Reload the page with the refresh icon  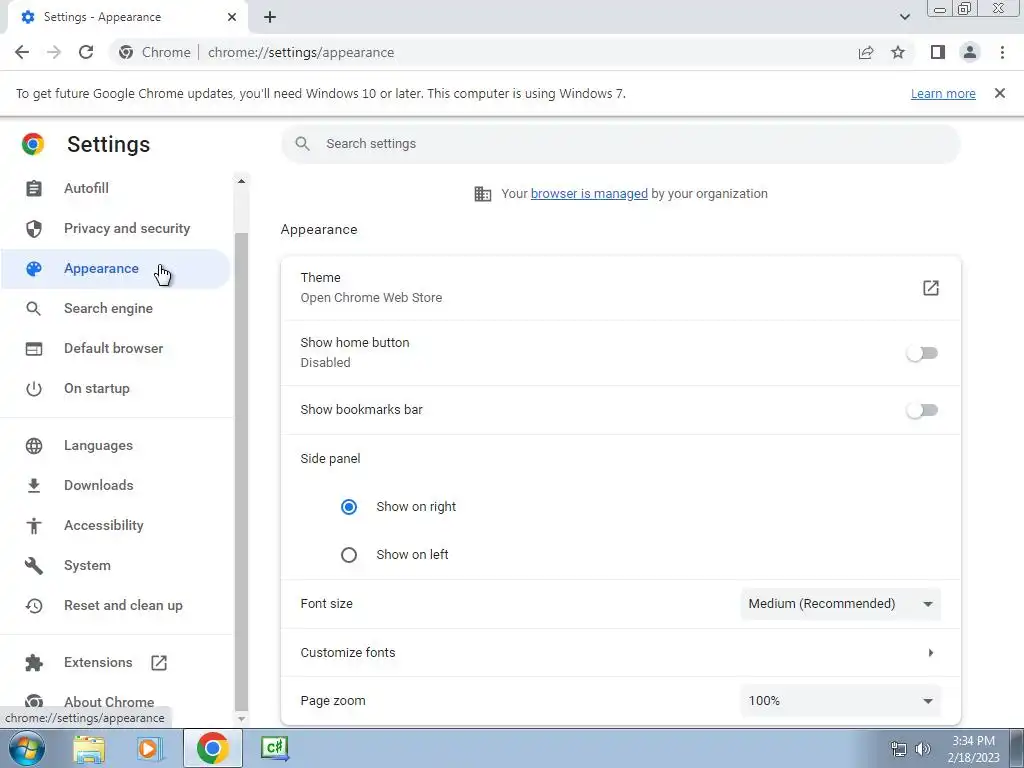(x=86, y=52)
